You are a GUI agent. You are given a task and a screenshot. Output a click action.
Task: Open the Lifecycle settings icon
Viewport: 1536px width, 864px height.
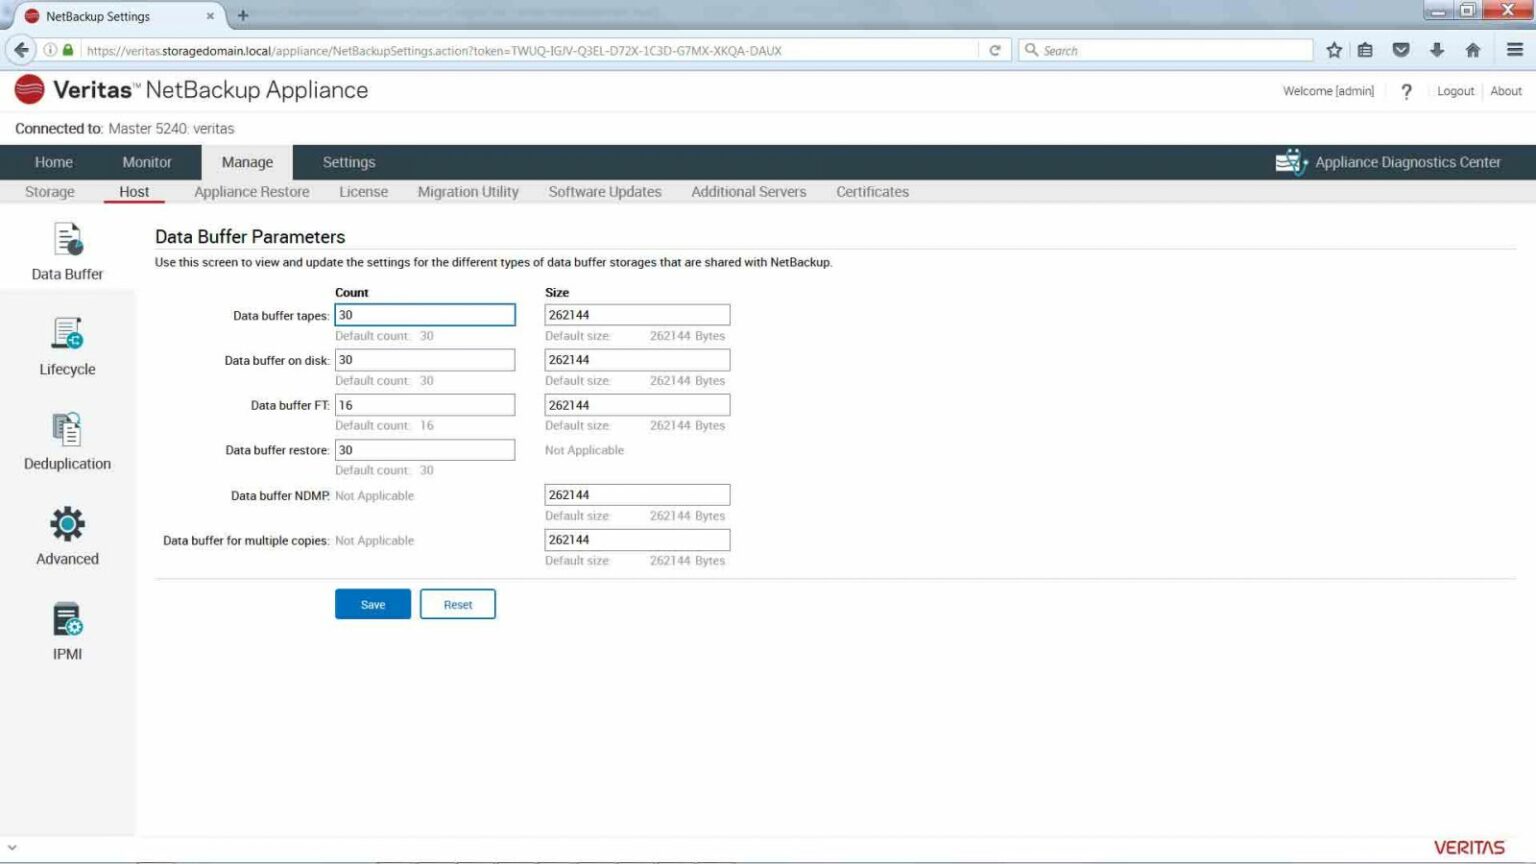point(67,333)
